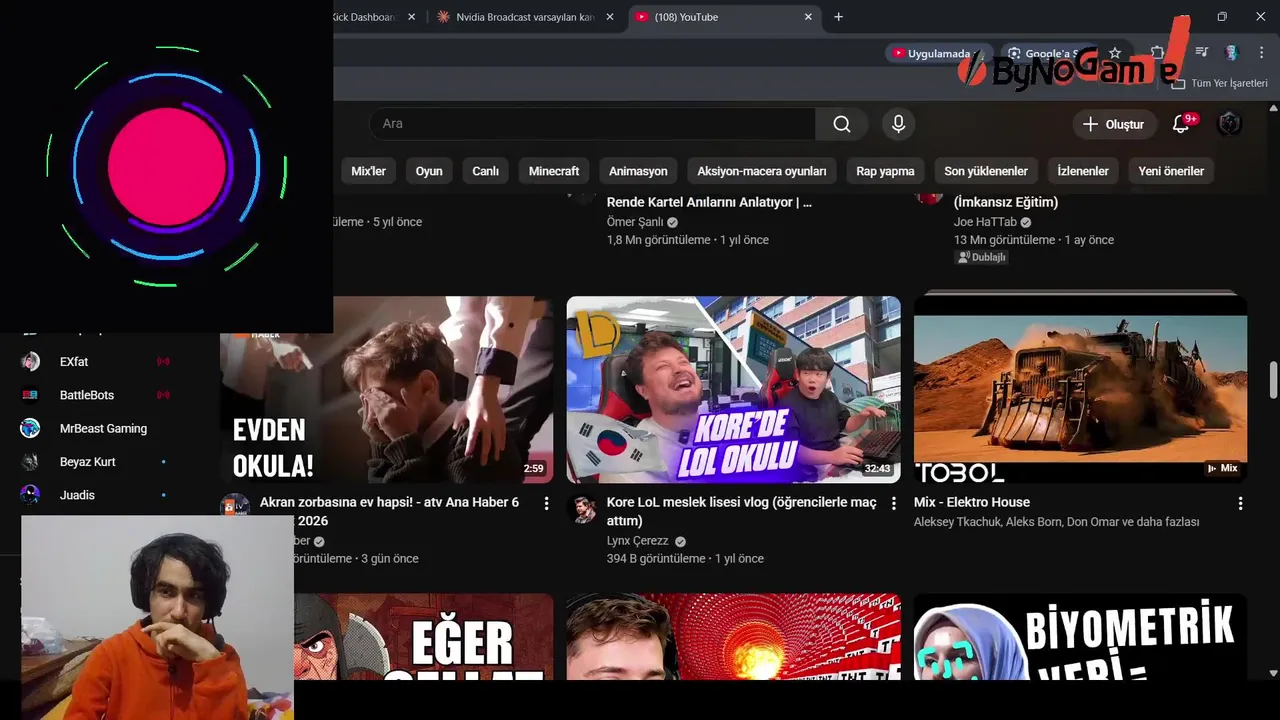Filter by the Animasyon chip

click(x=638, y=171)
